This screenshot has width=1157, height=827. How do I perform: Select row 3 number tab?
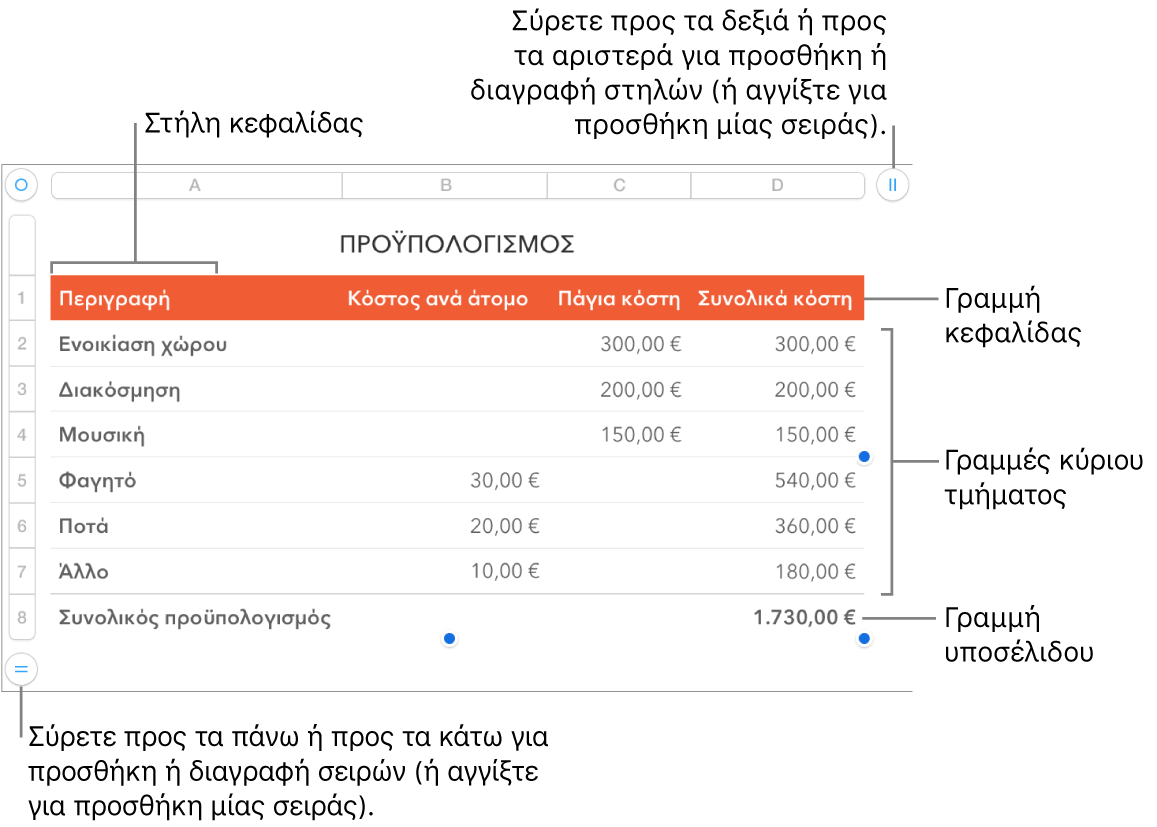[x=22, y=389]
